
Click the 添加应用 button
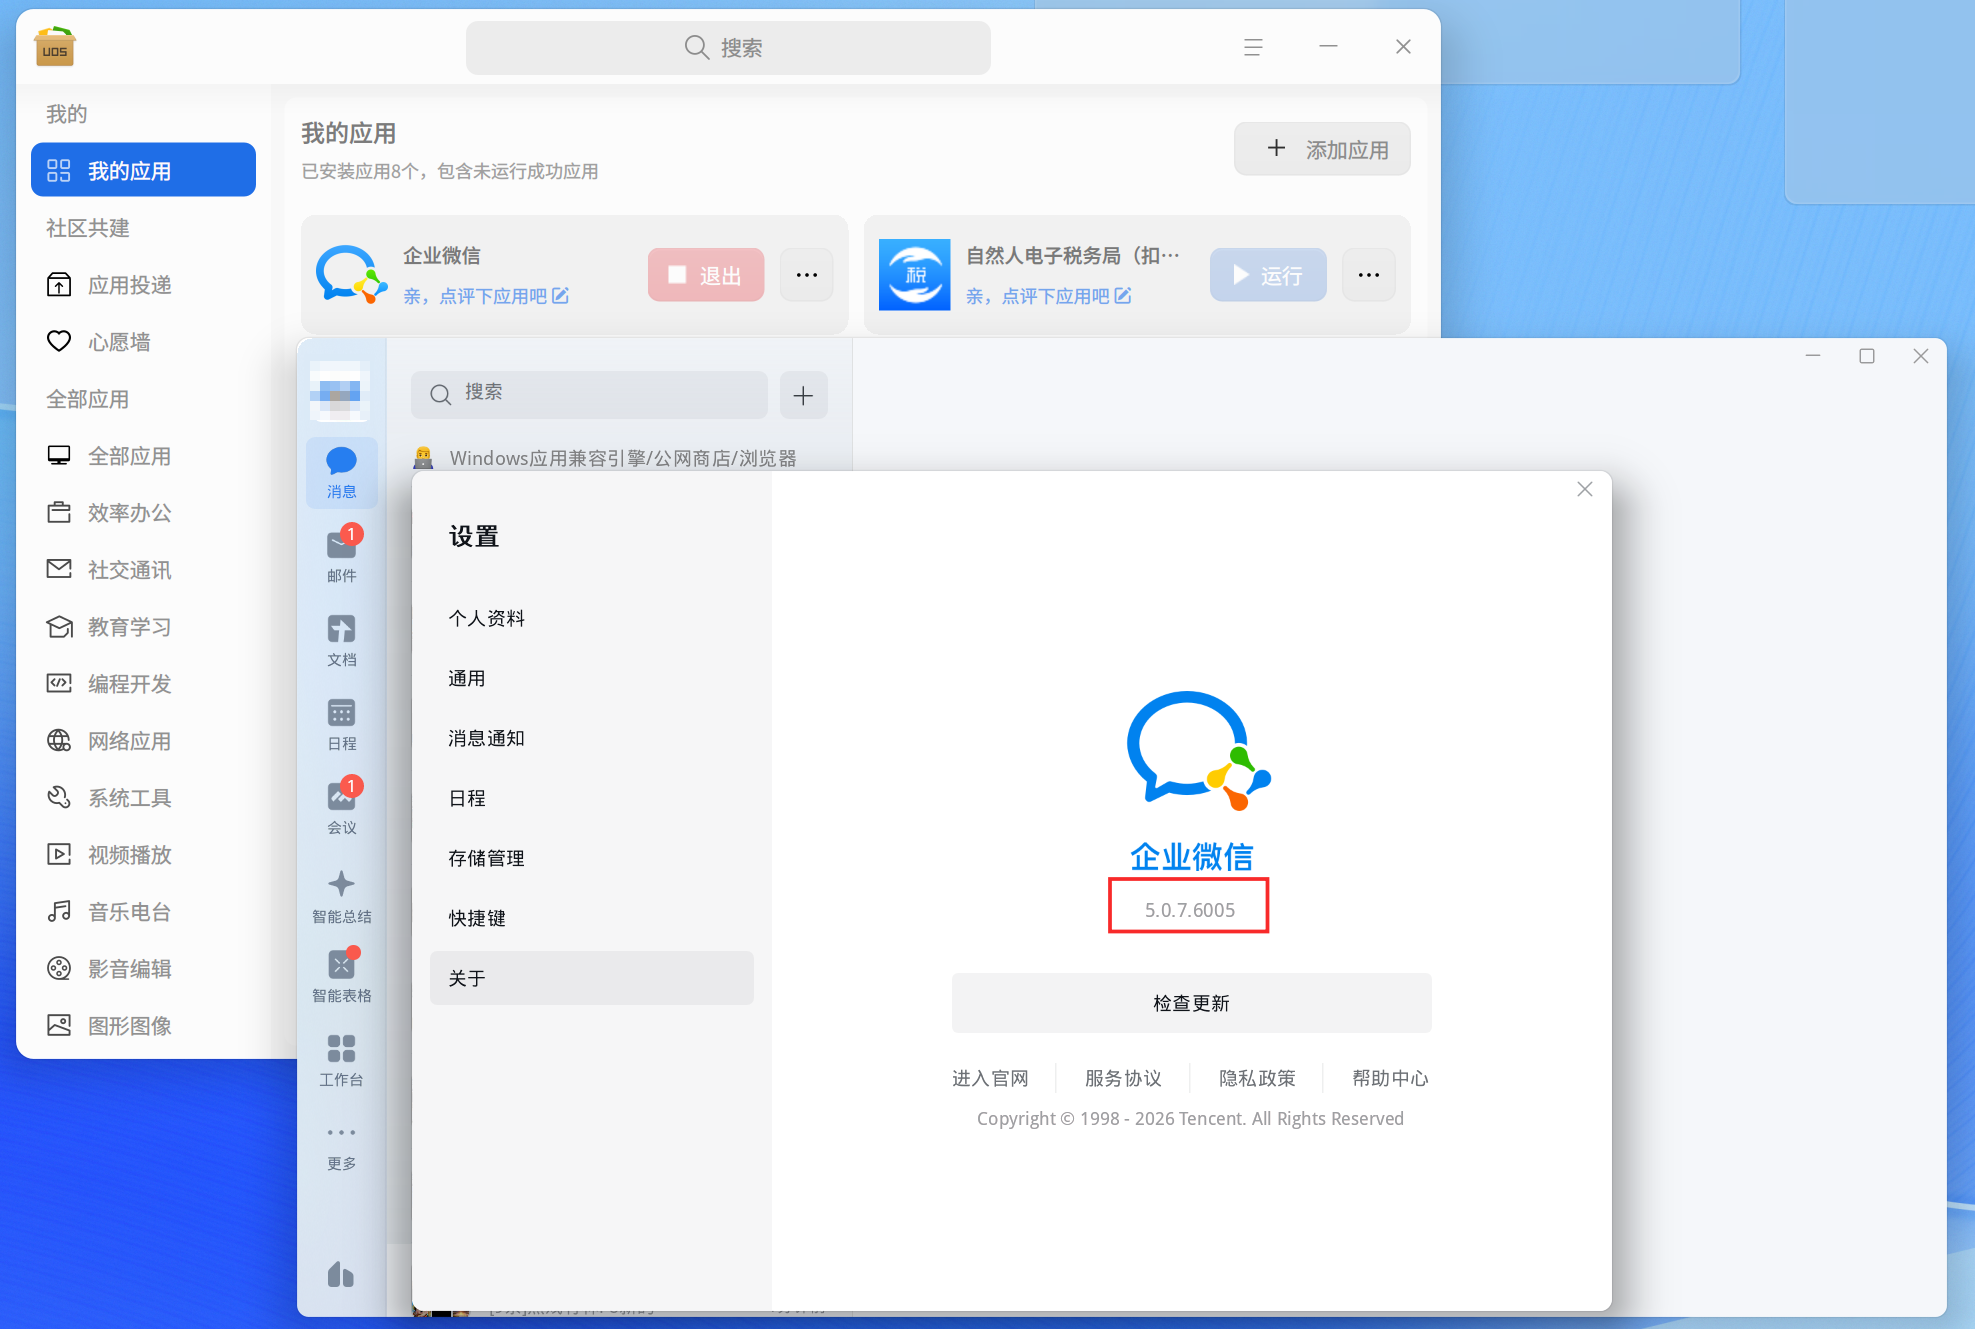click(1322, 149)
